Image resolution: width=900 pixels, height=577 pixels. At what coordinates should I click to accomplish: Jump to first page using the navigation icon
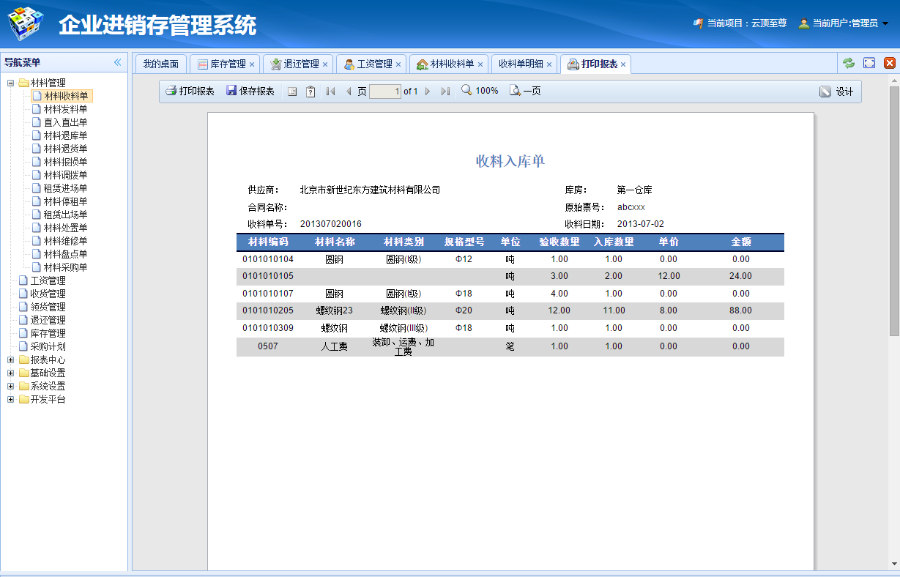tap(330, 92)
